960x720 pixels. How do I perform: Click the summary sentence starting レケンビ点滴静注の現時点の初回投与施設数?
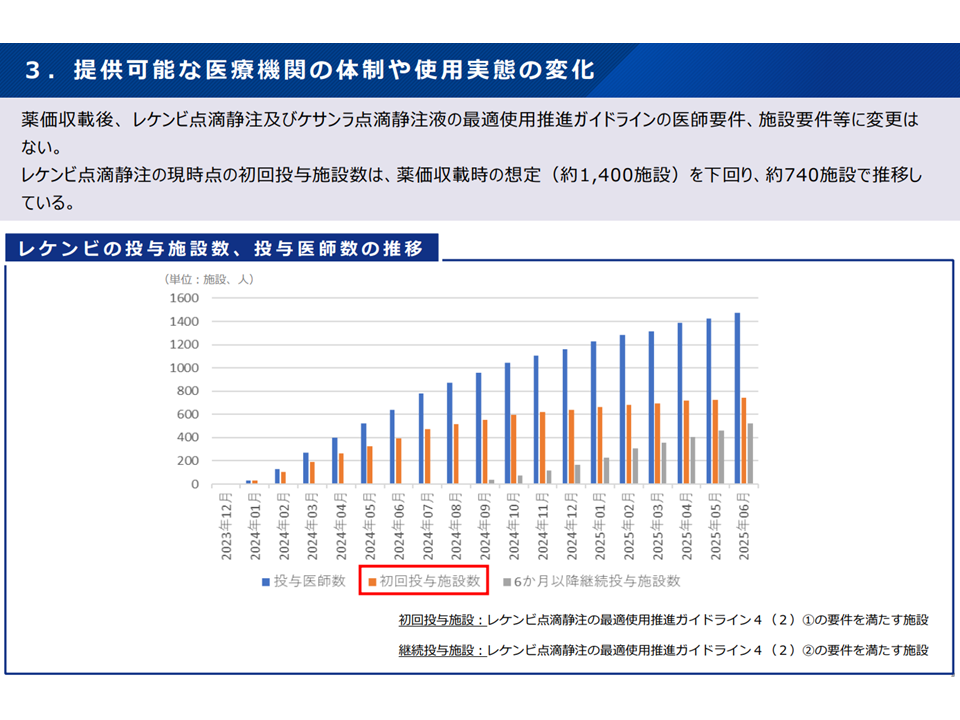click(x=471, y=189)
